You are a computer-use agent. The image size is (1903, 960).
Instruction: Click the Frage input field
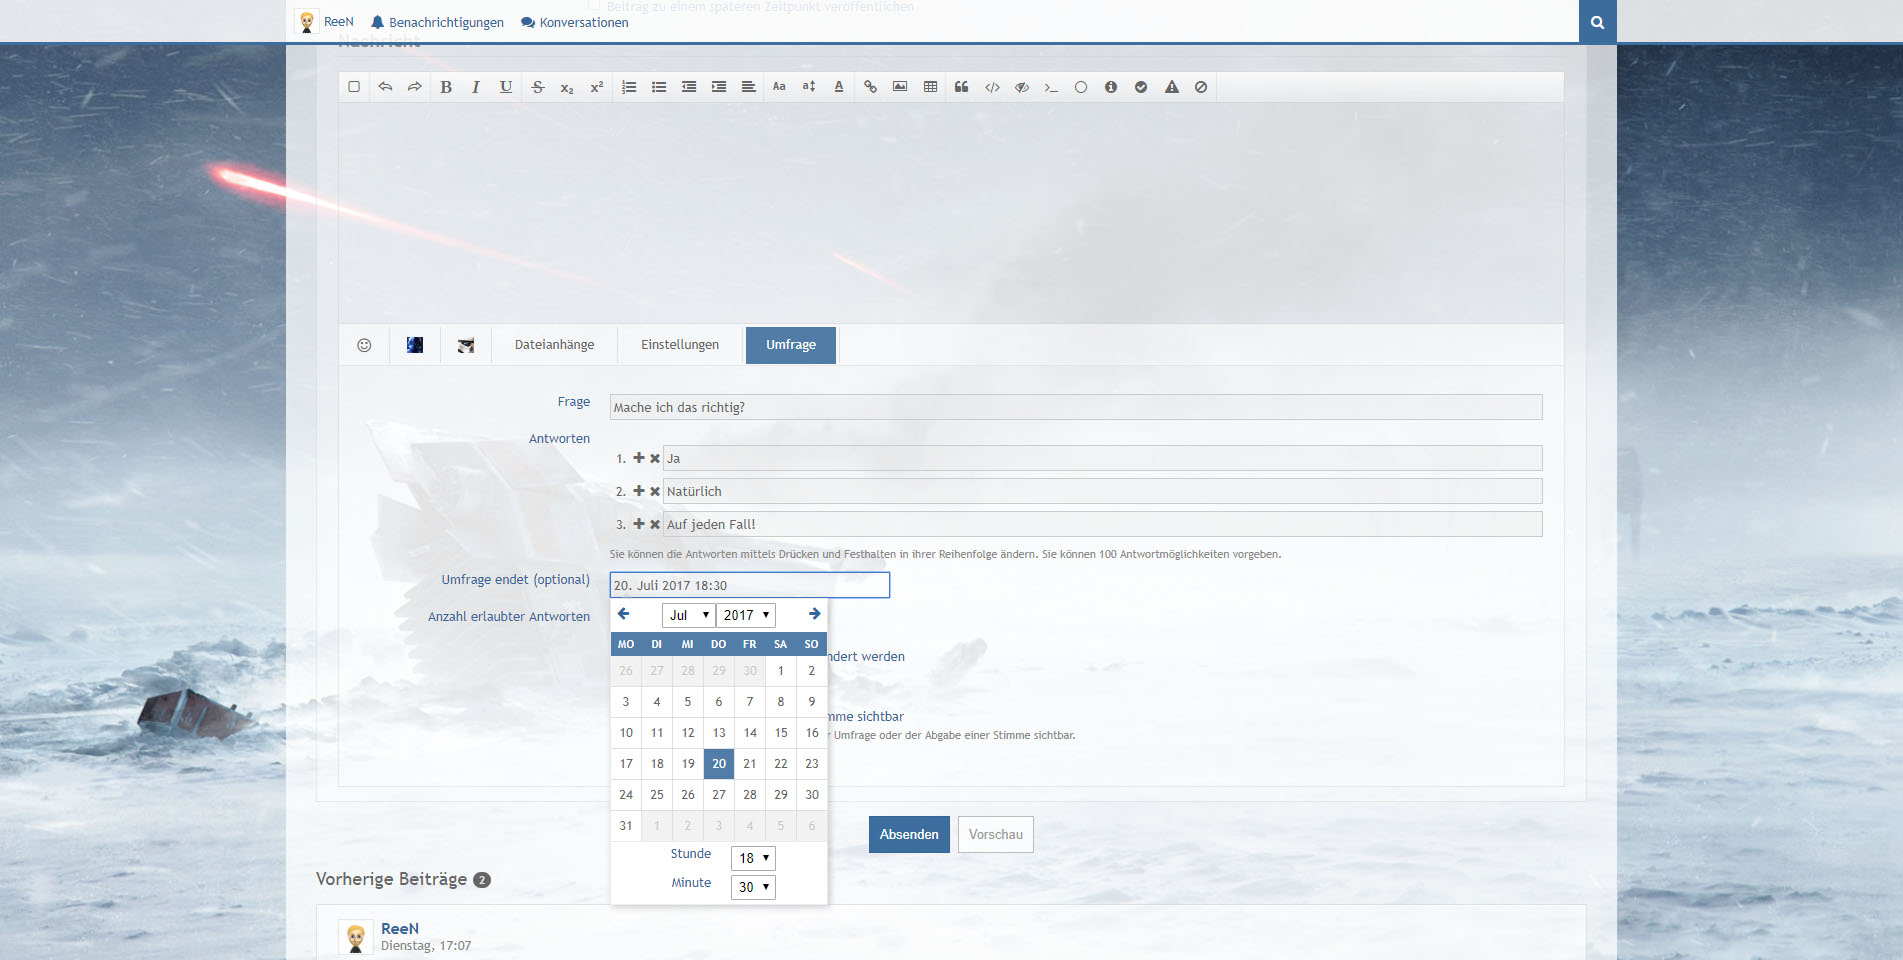(1076, 407)
